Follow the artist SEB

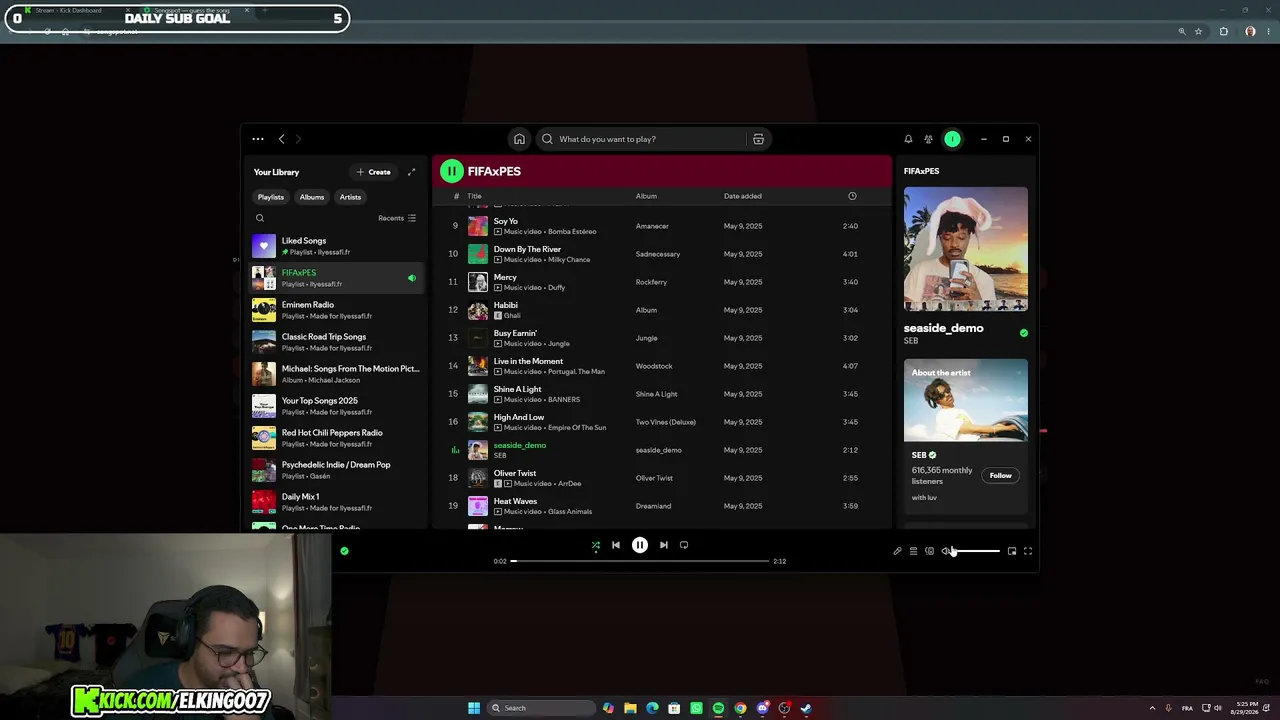[x=1001, y=476]
